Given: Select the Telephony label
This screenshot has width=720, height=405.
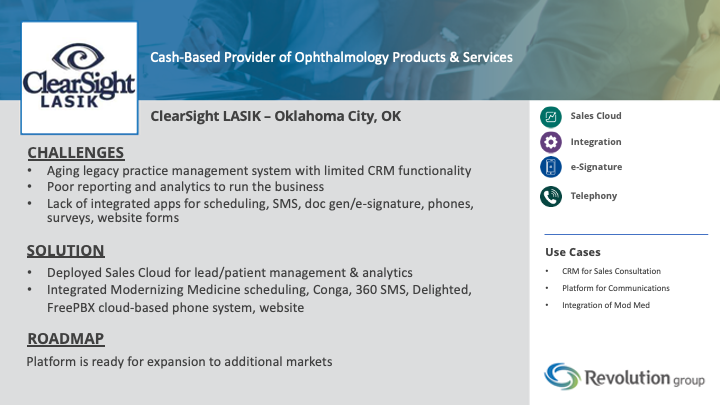Looking at the screenshot, I should [594, 196].
